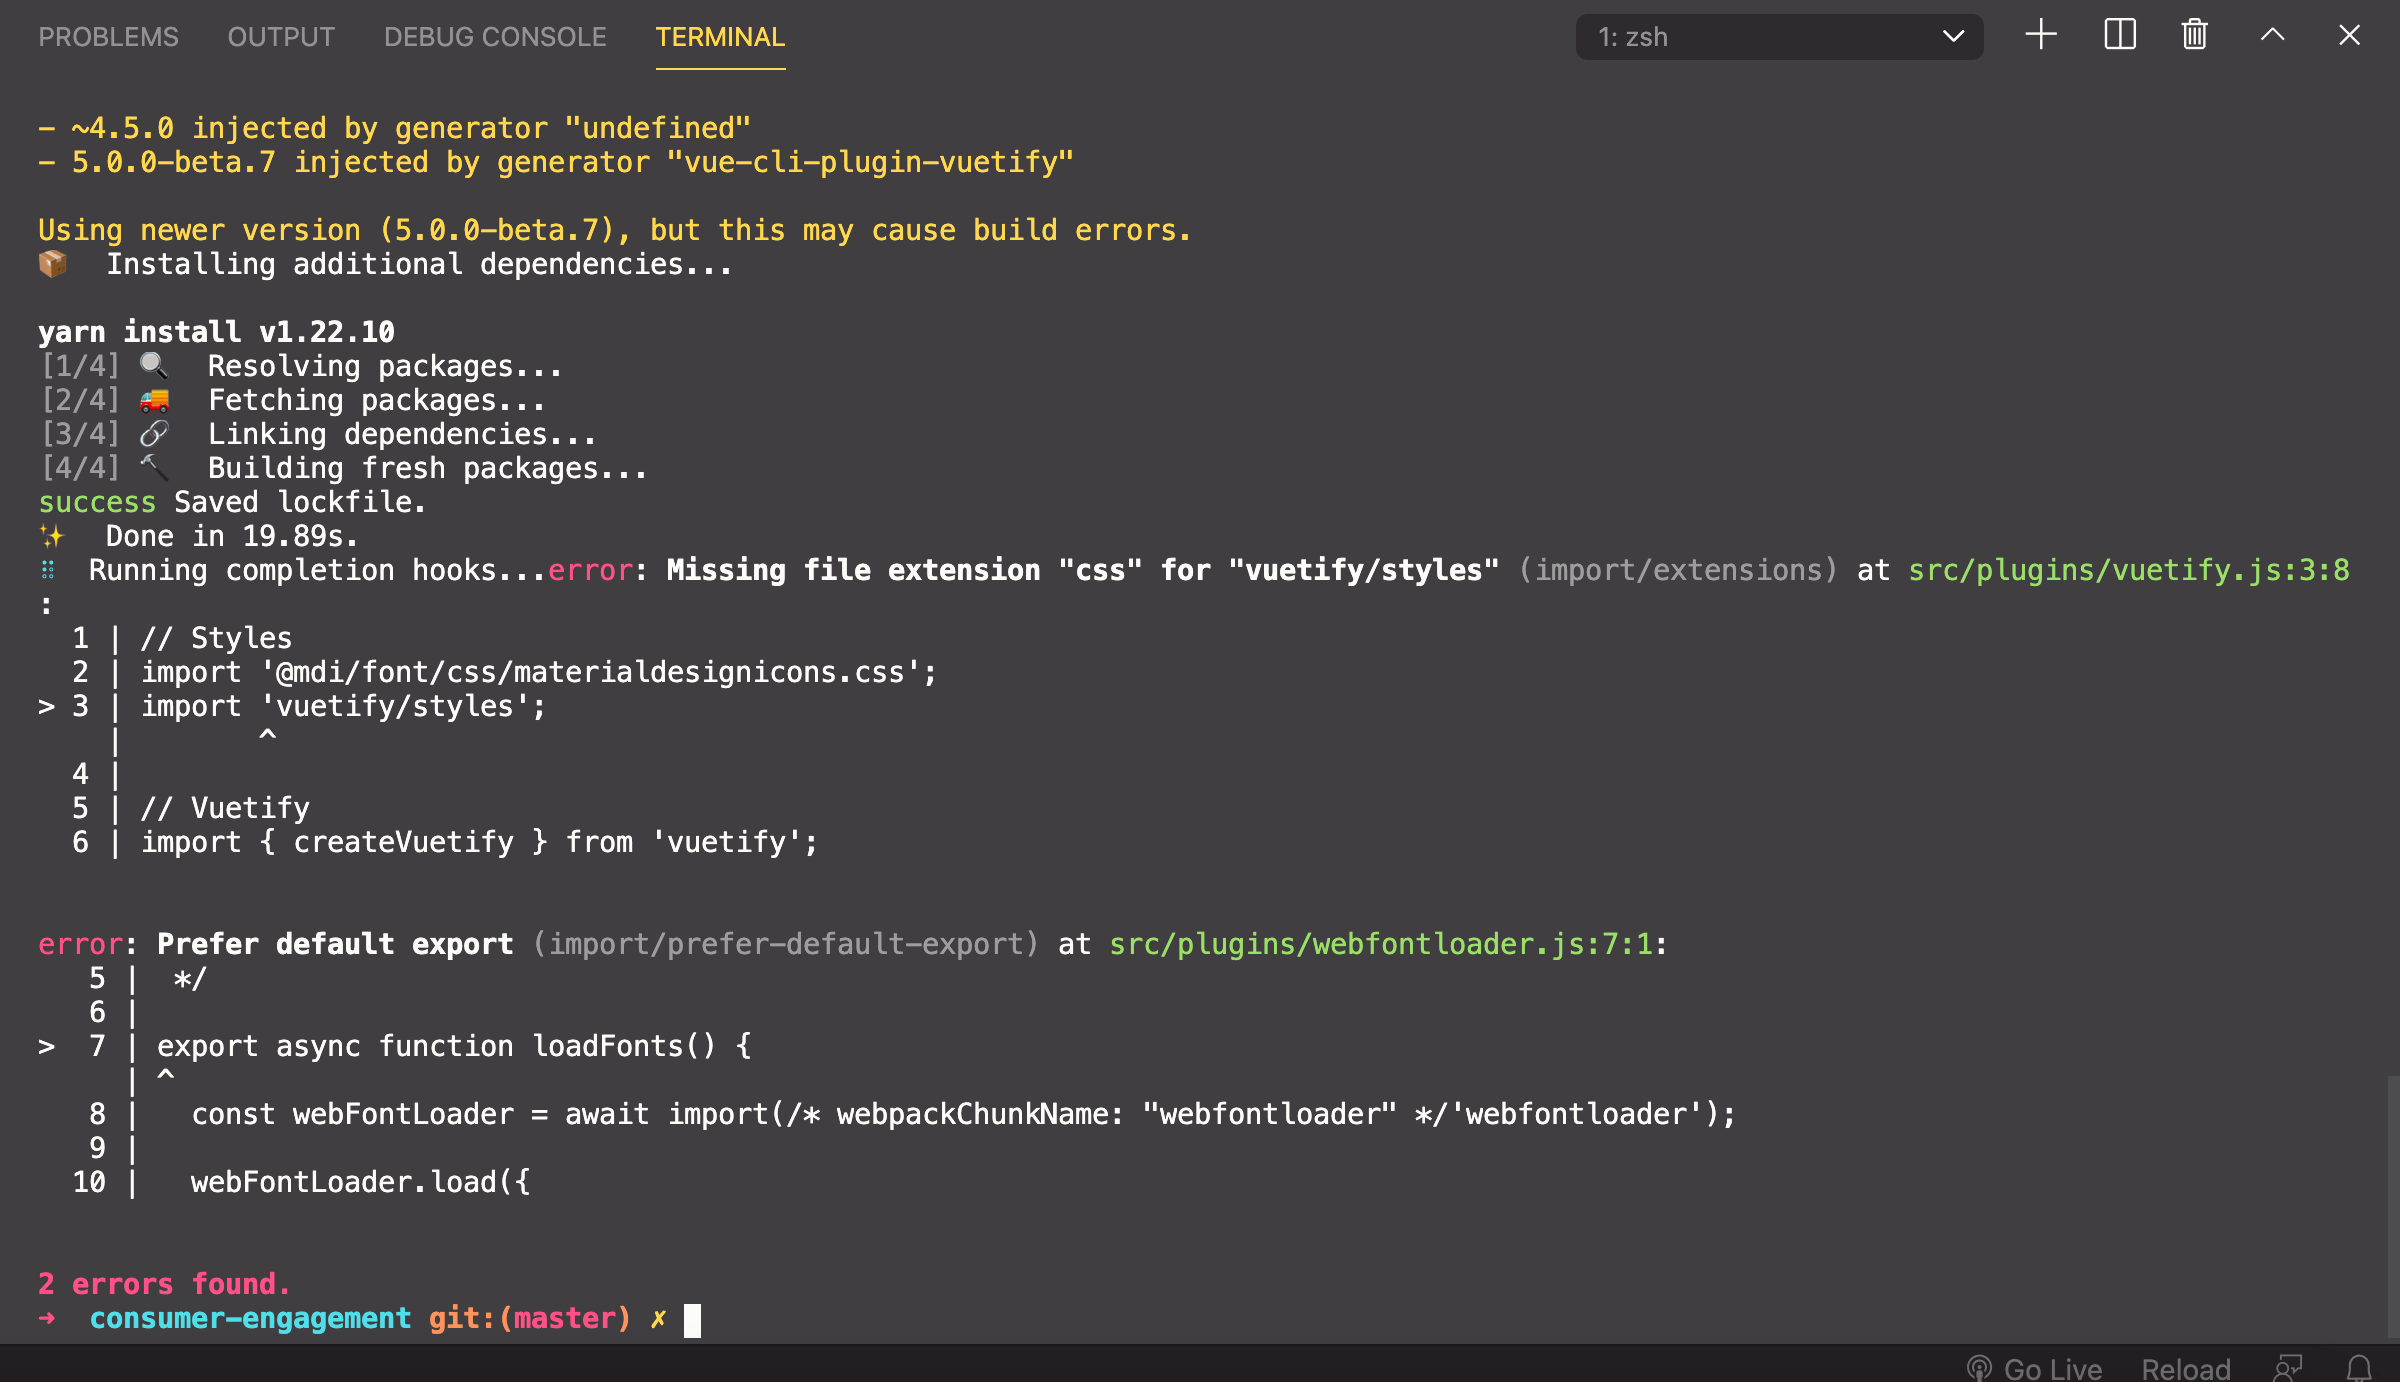Open the DEBUG CONSOLE tab
2400x1382 pixels.
pos(495,37)
